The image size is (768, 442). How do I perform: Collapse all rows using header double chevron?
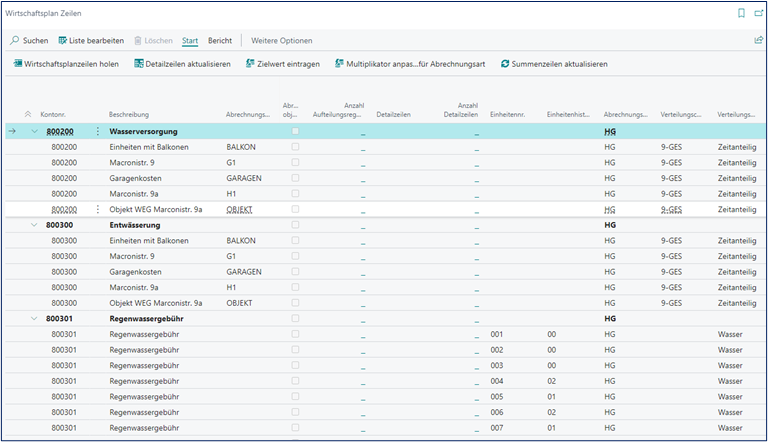coord(27,115)
